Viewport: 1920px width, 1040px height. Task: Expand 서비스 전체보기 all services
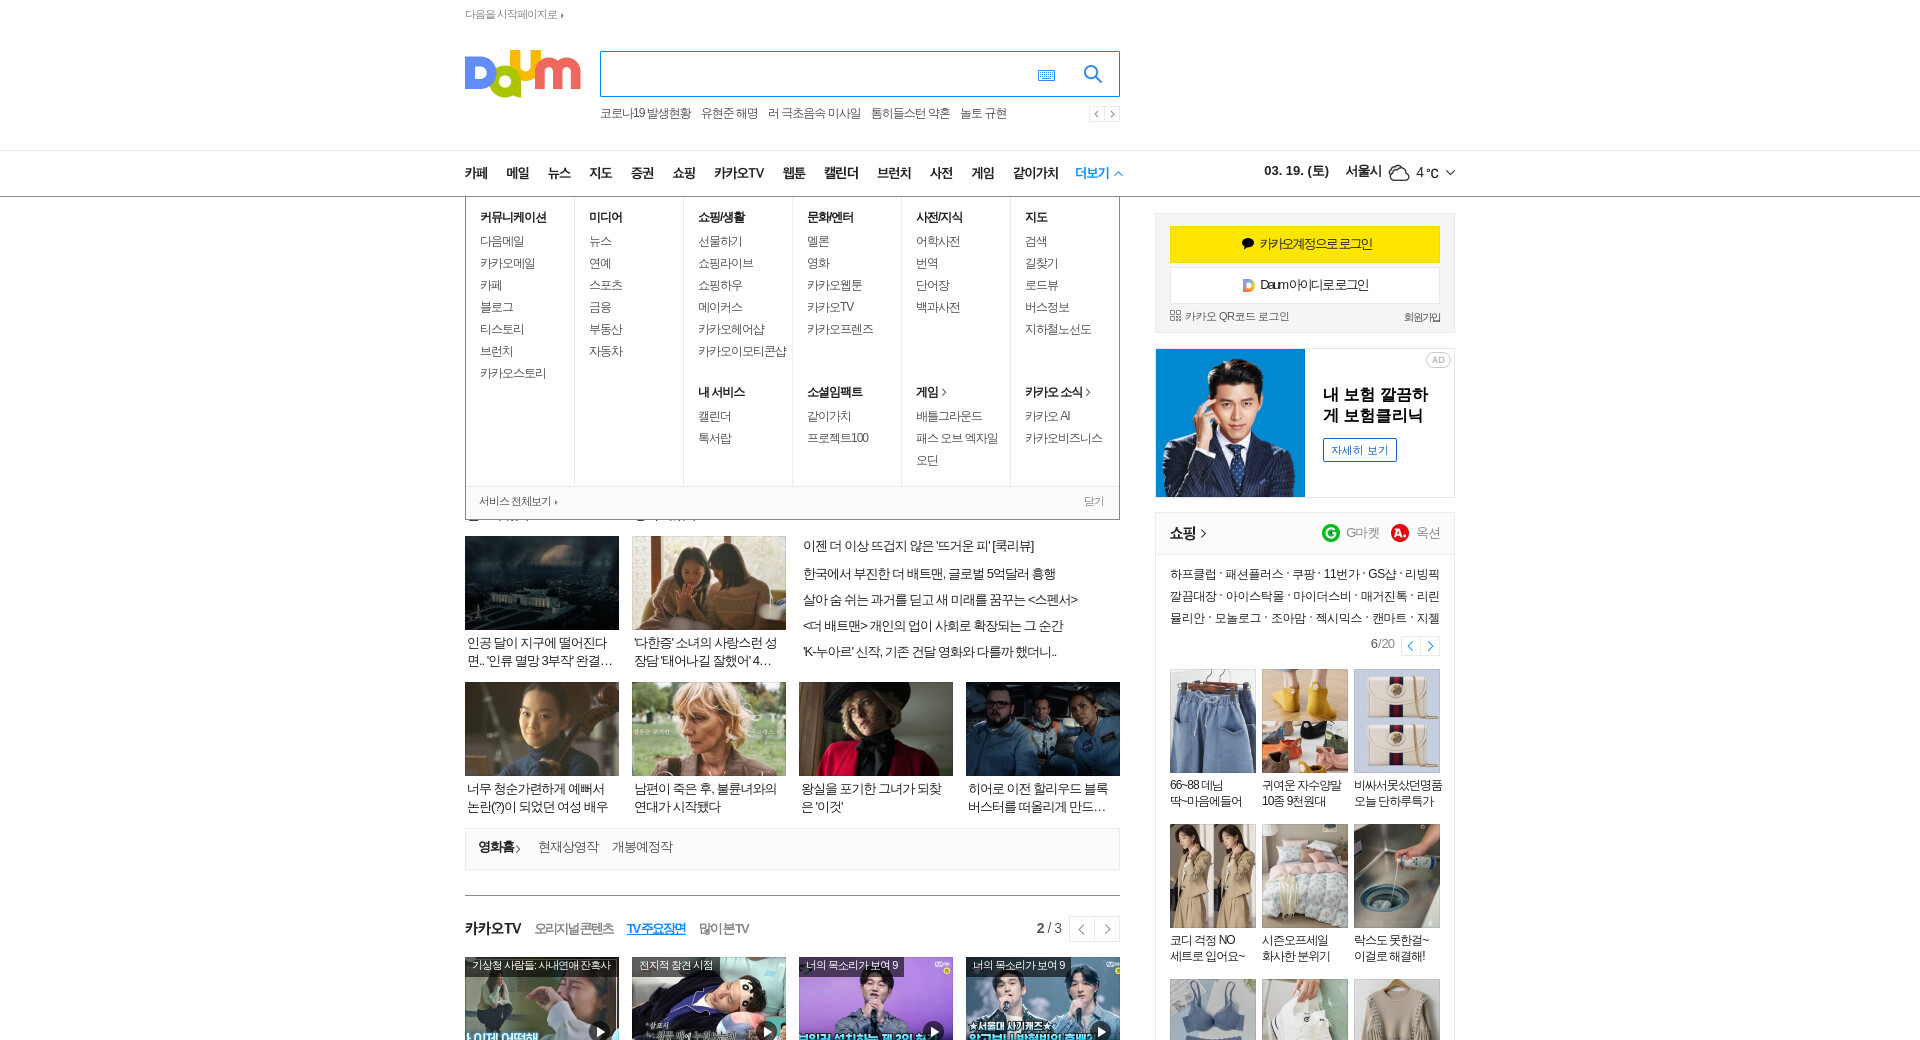pos(518,502)
